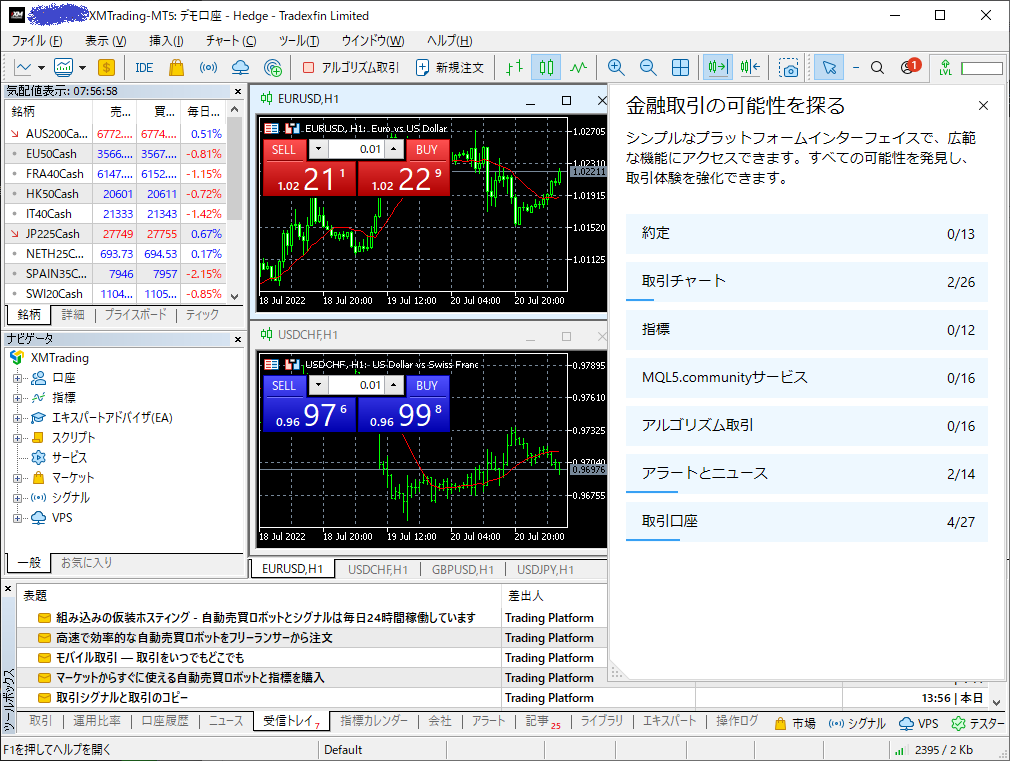Toggle chart auto scroll button
Image resolution: width=1010 pixels, height=761 pixels.
pos(718,68)
